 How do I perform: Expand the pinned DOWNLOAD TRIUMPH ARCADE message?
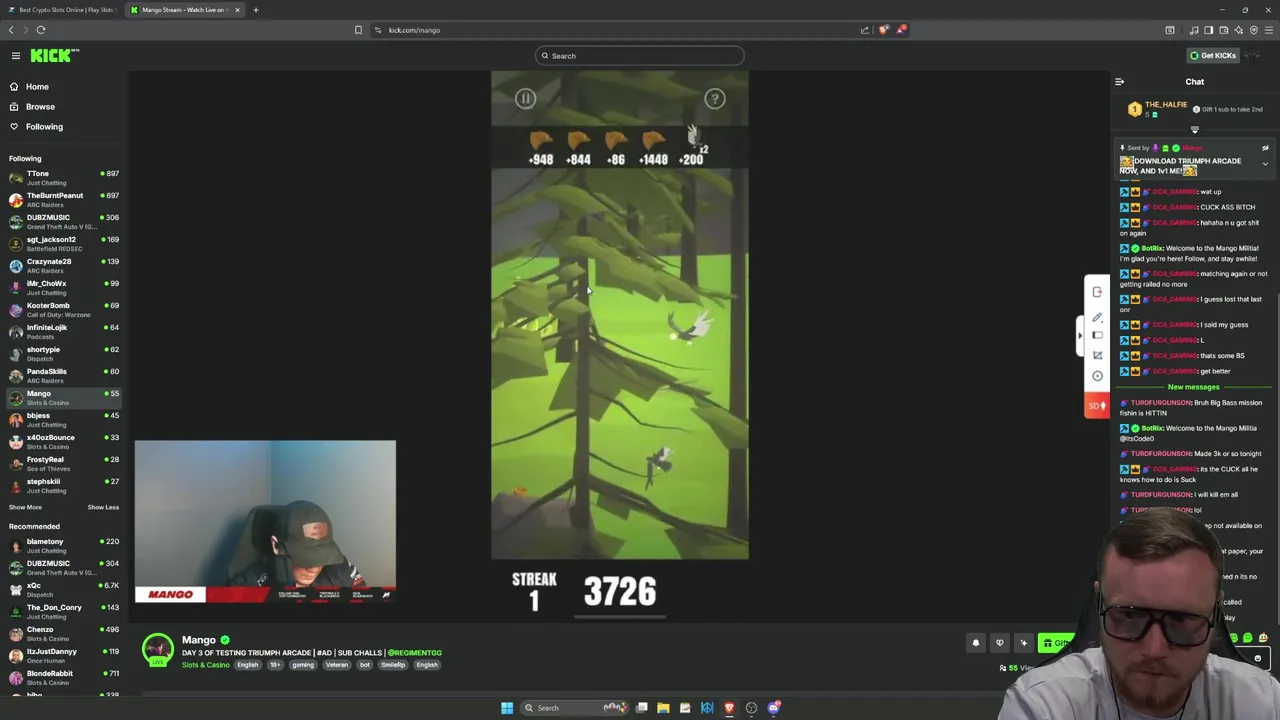[x=1265, y=164]
